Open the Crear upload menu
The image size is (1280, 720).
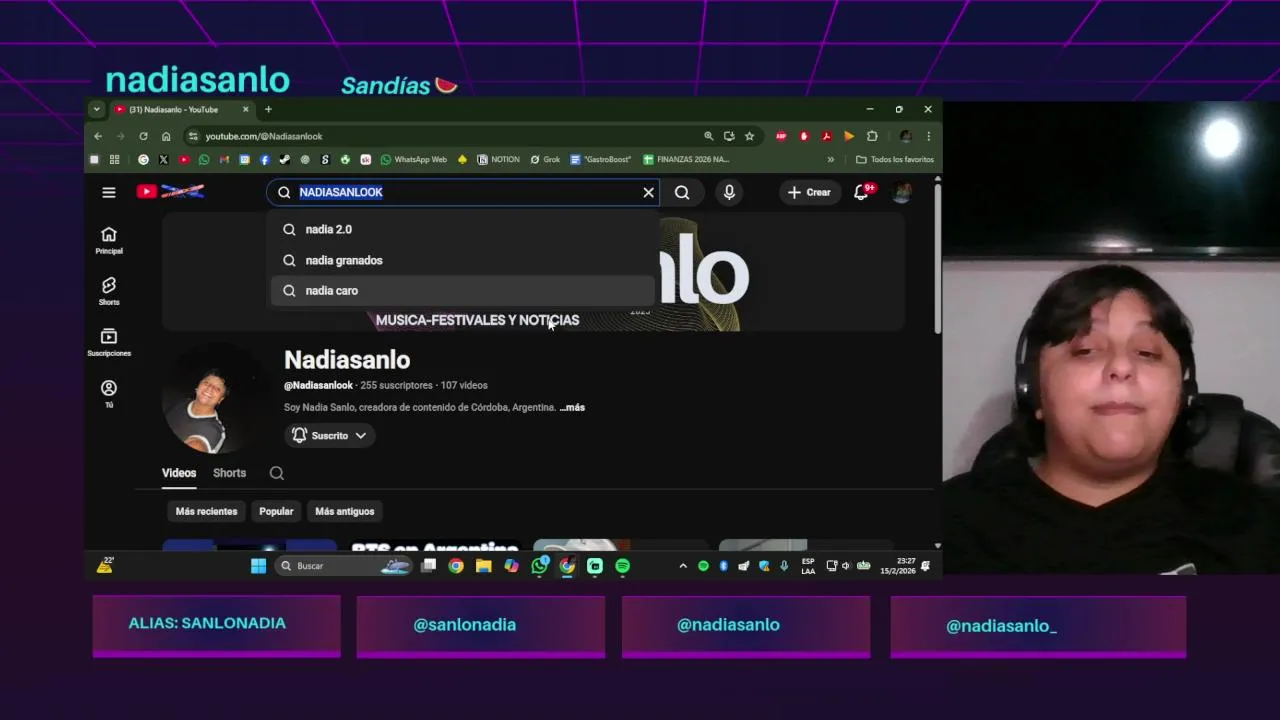click(x=809, y=192)
